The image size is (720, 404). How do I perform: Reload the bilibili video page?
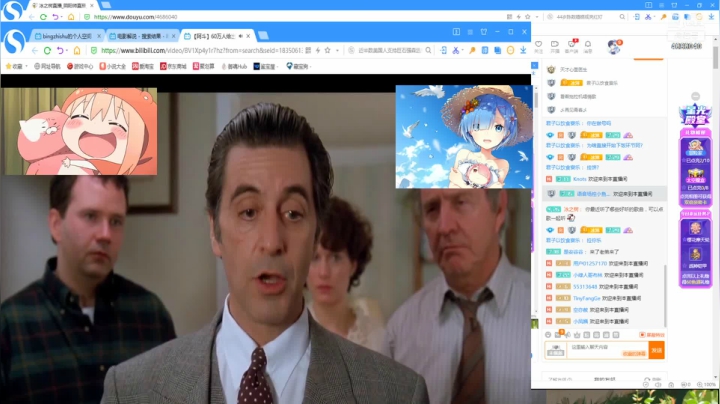(x=47, y=50)
